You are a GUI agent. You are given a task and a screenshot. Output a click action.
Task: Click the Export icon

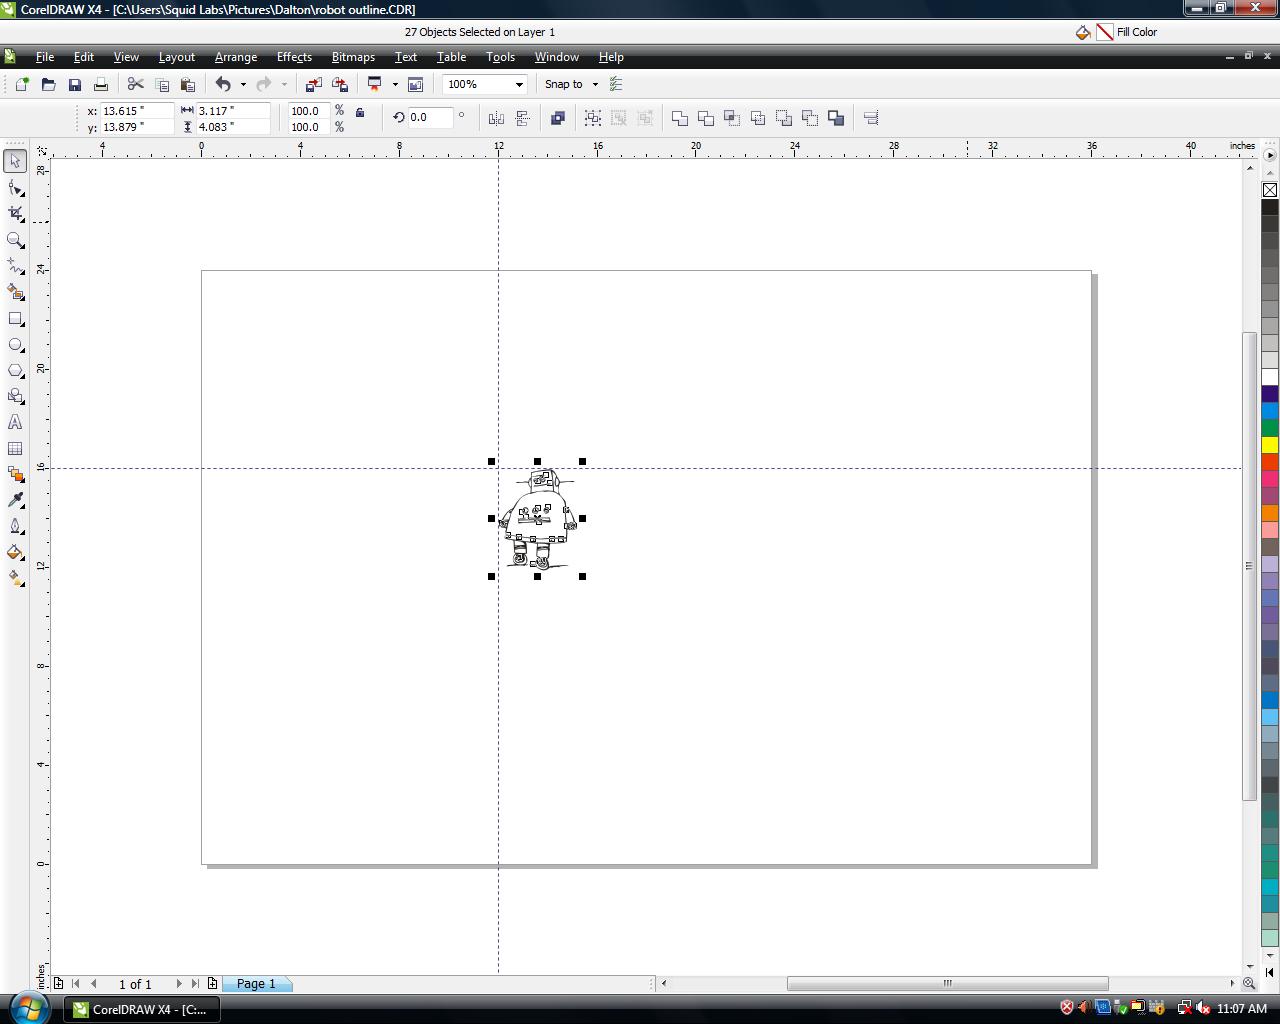340,84
